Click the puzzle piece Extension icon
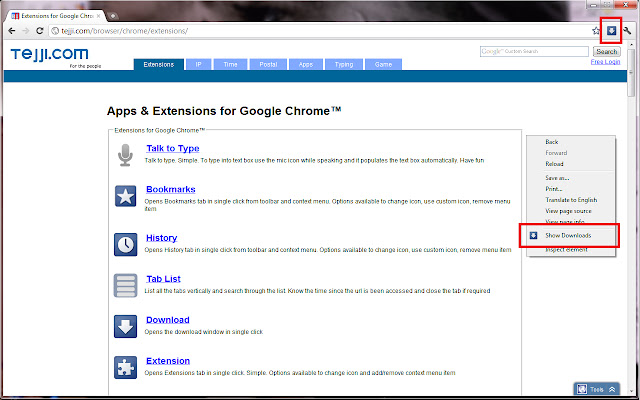The height and width of the screenshot is (400, 640). pyautogui.click(x=126, y=366)
